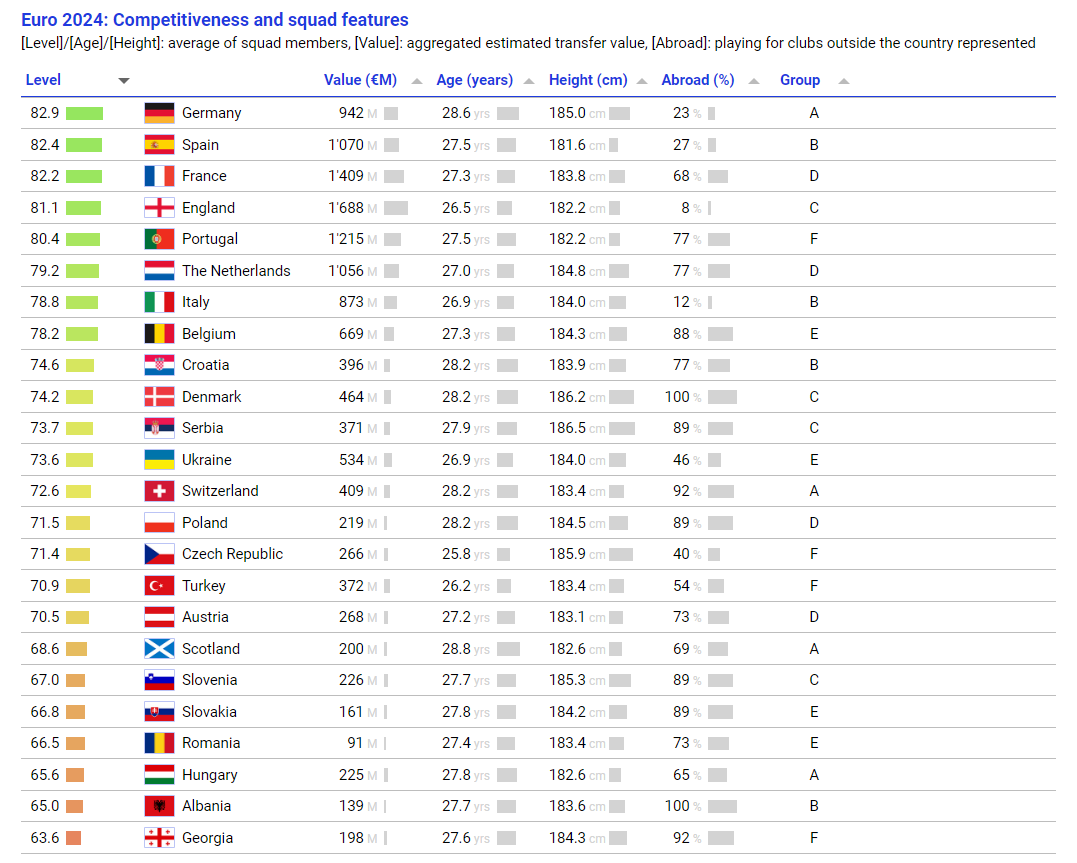Click France's value 1'409
The width and height of the screenshot is (1077, 863).
(345, 176)
